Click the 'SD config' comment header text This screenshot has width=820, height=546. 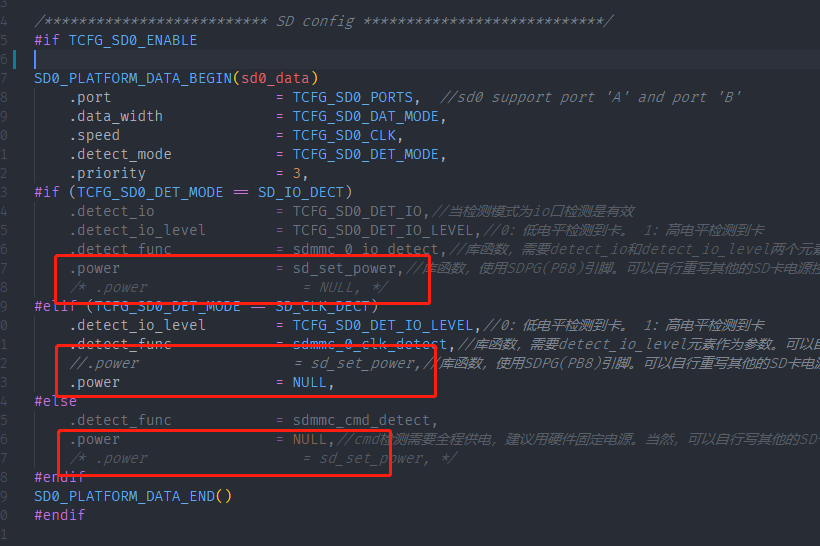coord(315,21)
